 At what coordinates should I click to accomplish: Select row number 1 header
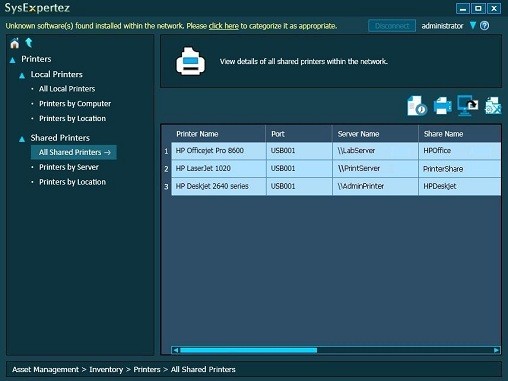click(x=166, y=151)
